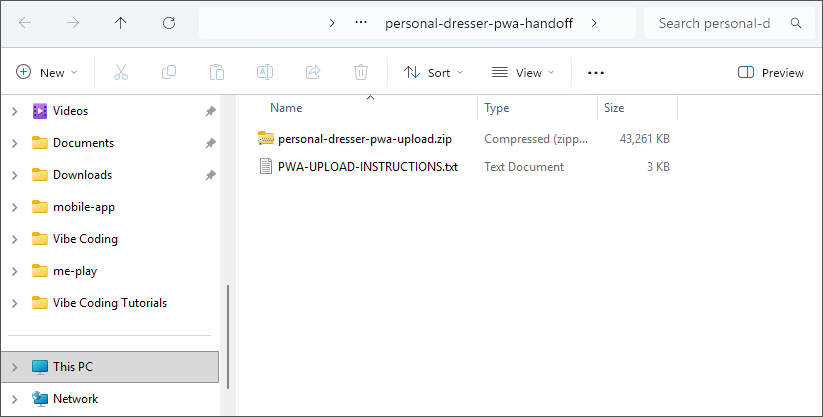Click the pin icon beside Documents
This screenshot has height=417, width=823.
click(x=210, y=143)
